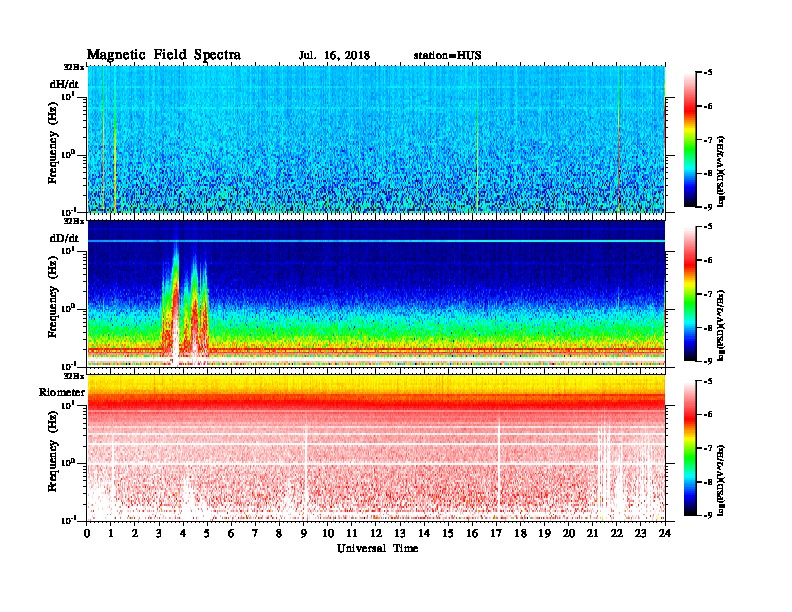Click the color bar beside the dH/dt panel
This screenshot has height=612, width=792.
(690, 140)
